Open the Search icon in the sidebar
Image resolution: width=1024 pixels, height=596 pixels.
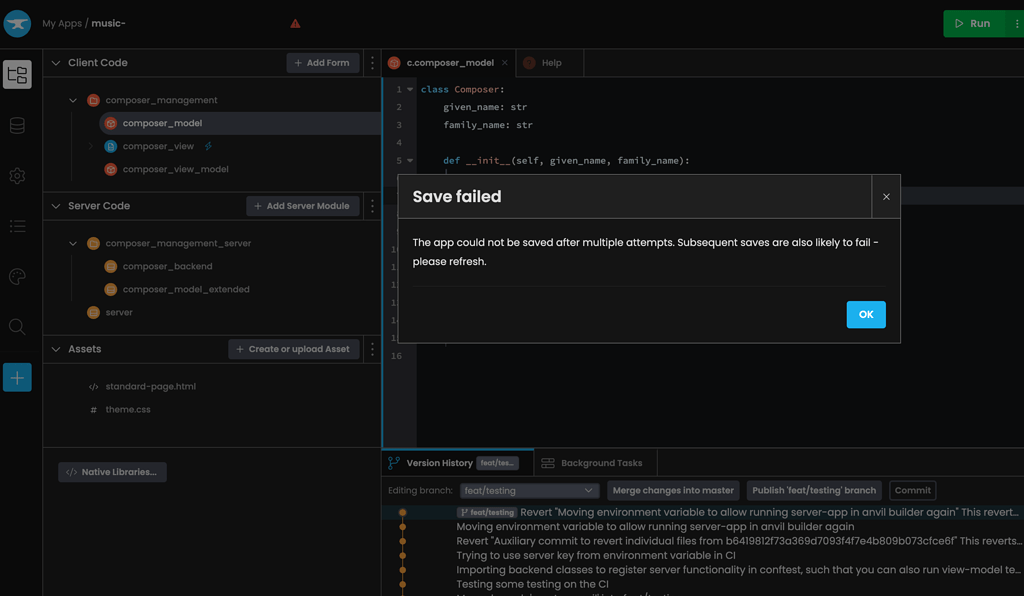[16, 326]
